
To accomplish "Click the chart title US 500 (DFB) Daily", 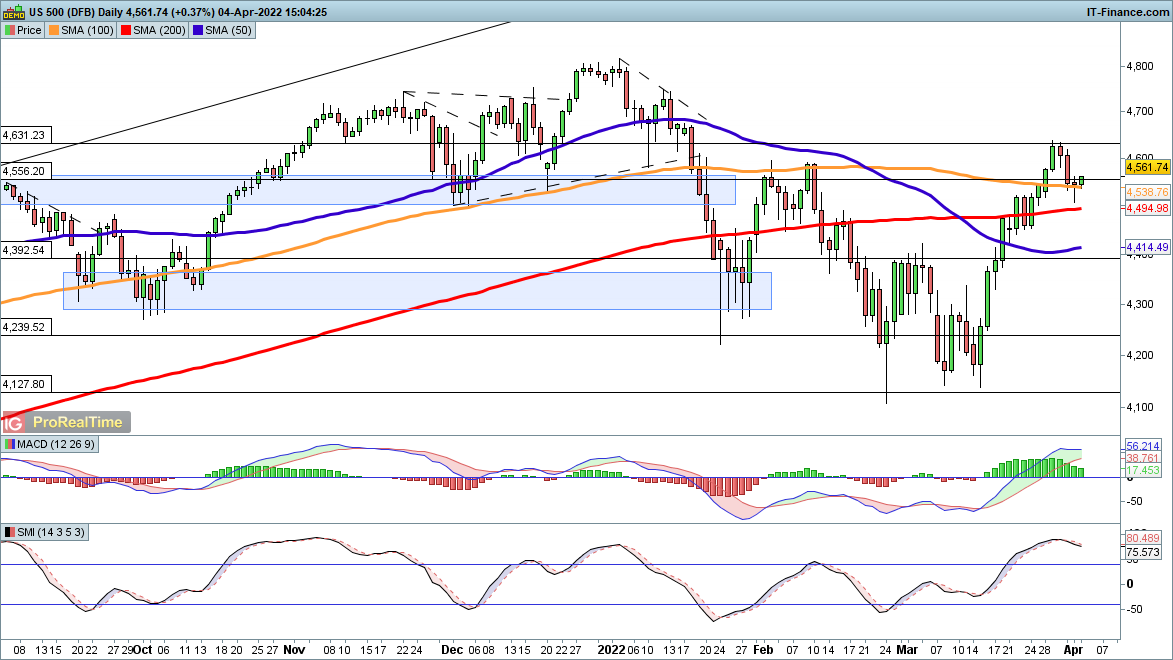I will 78,12.
